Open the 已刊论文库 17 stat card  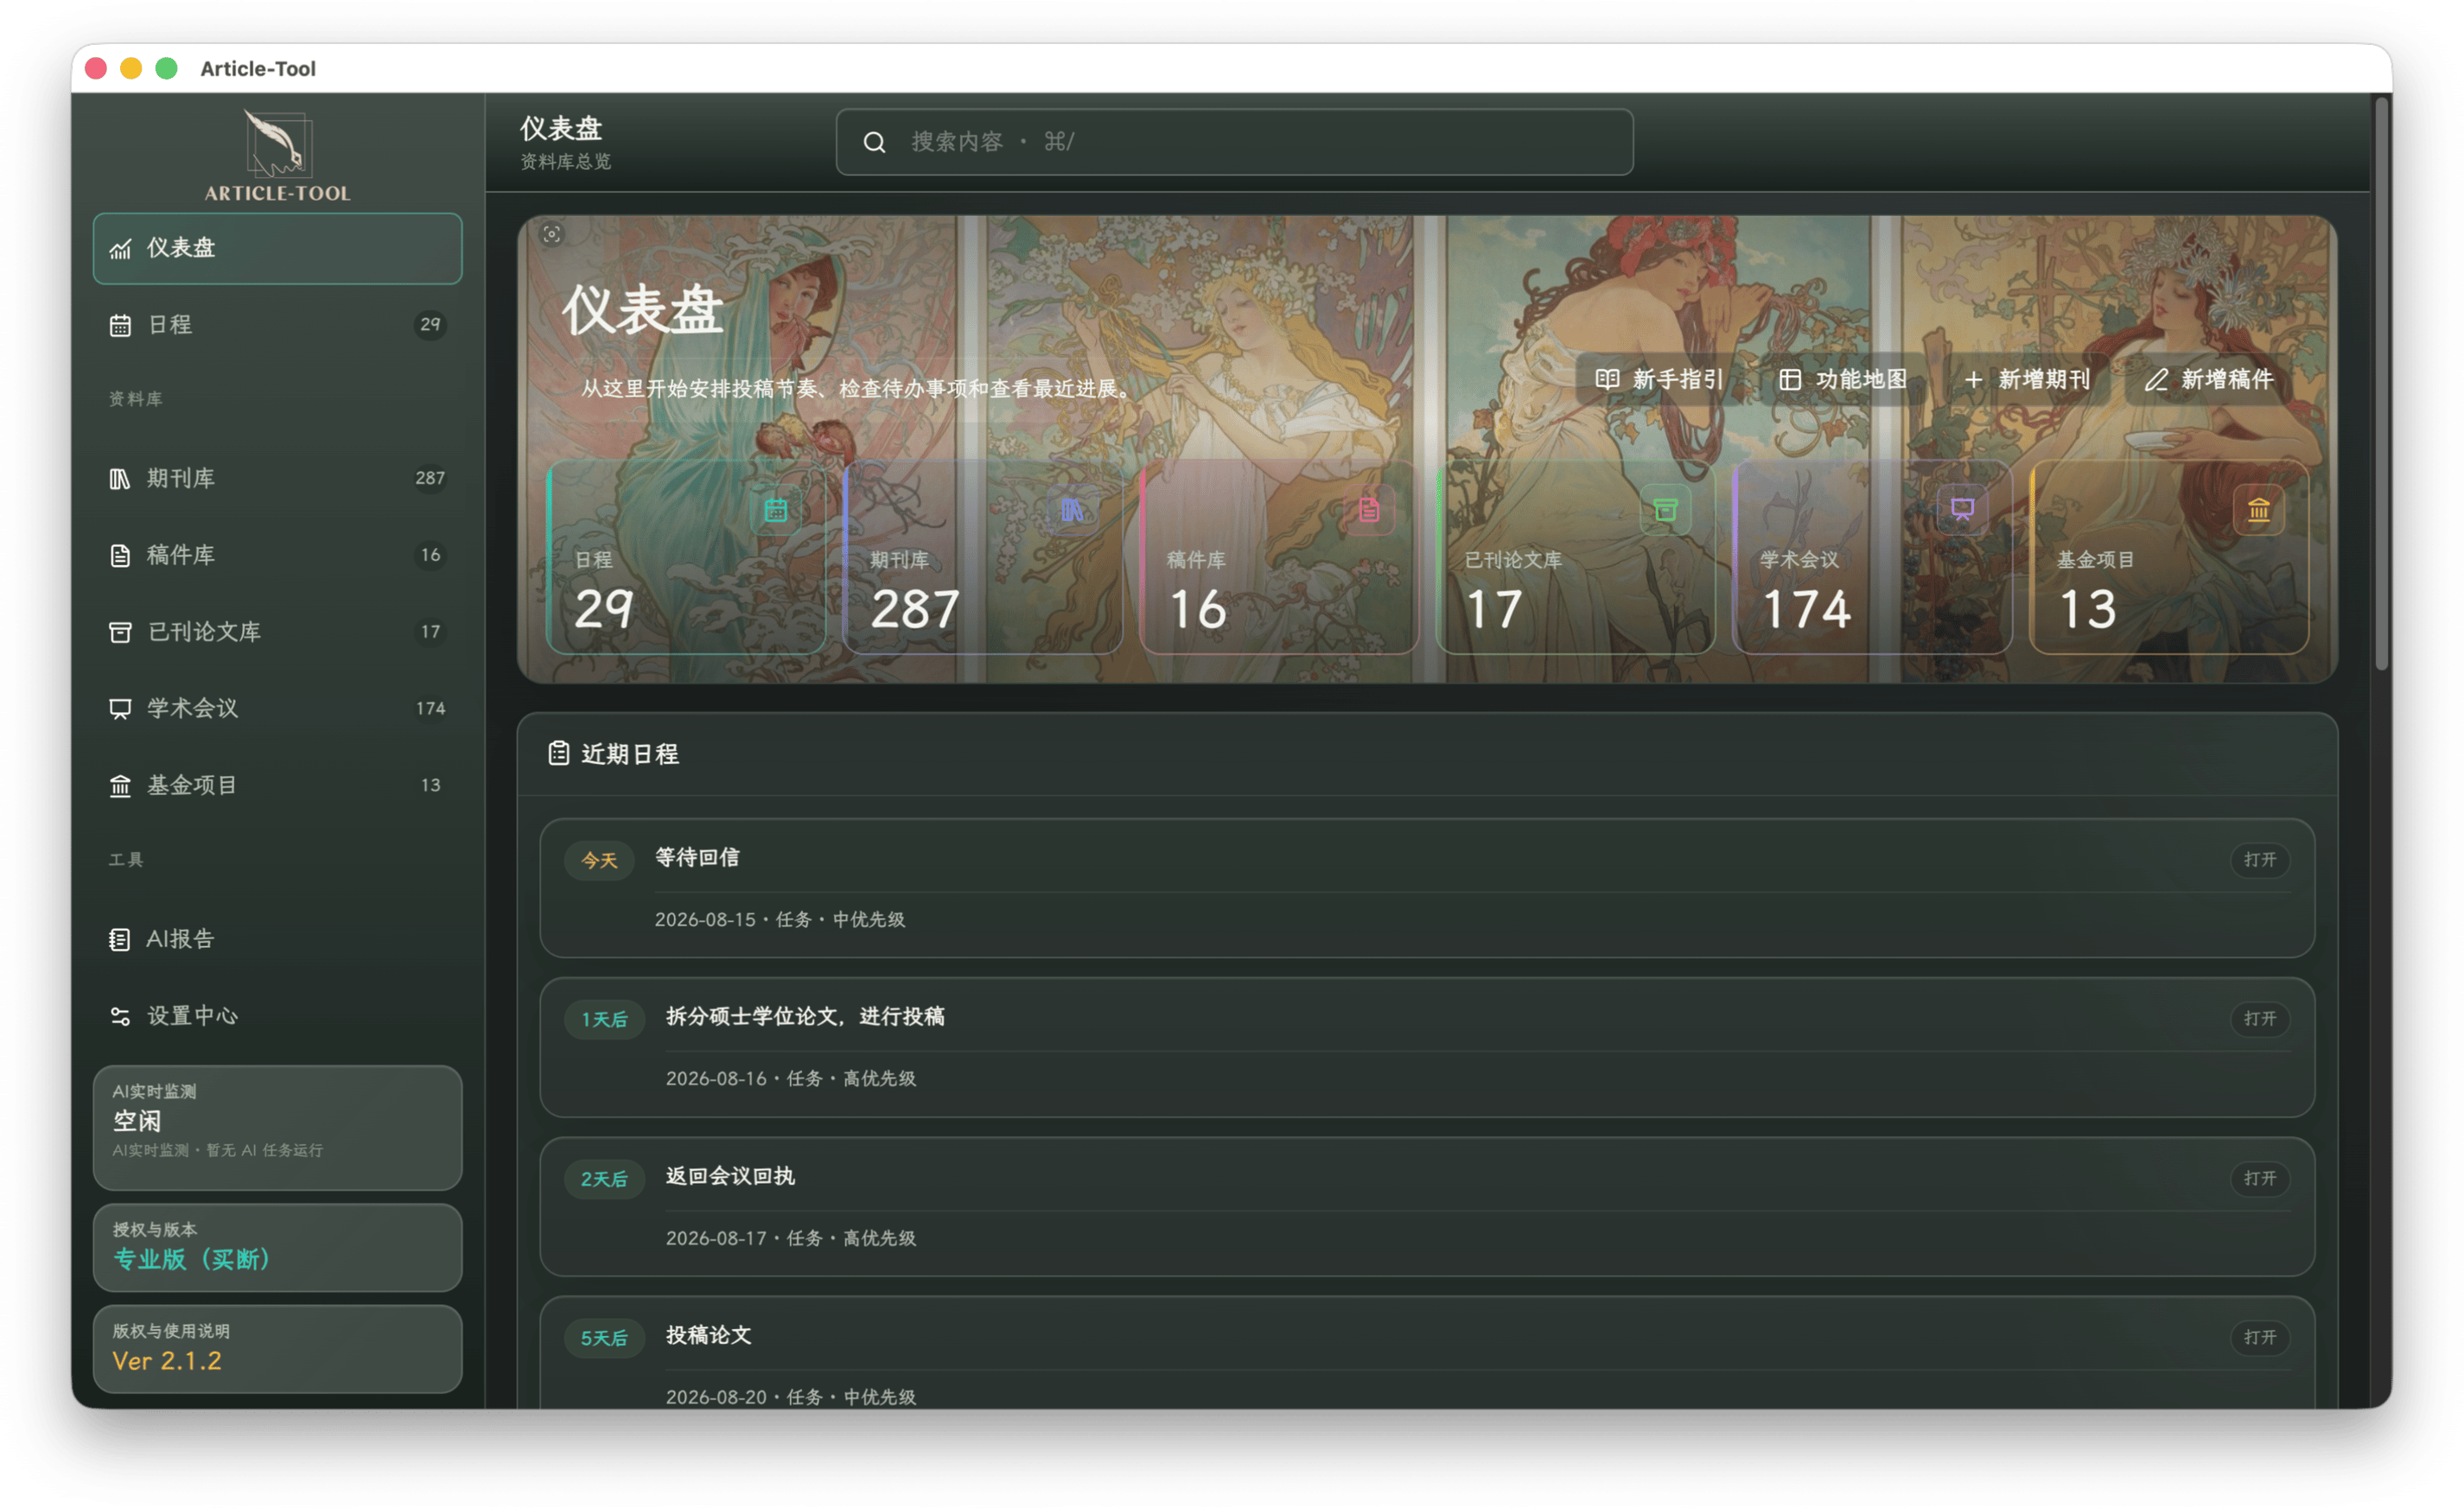pyautogui.click(x=1575, y=557)
